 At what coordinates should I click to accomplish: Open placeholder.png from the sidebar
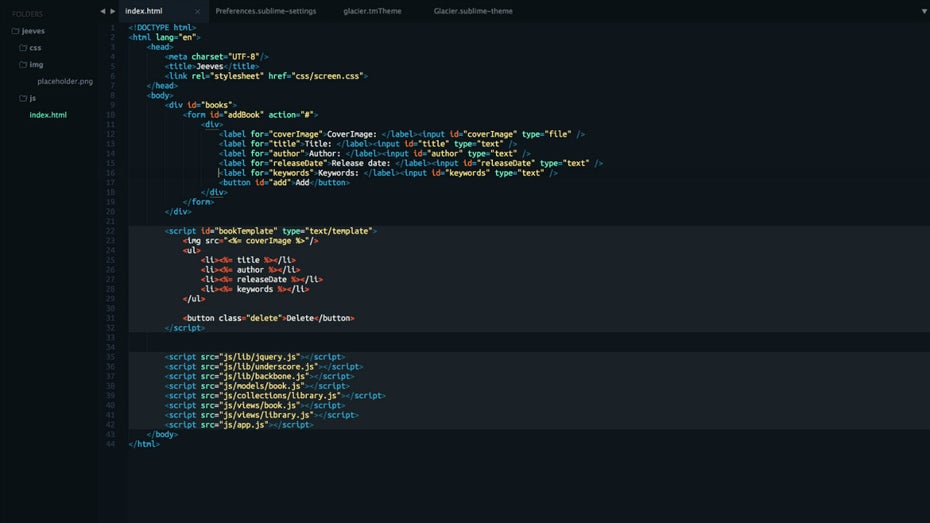click(x=64, y=81)
